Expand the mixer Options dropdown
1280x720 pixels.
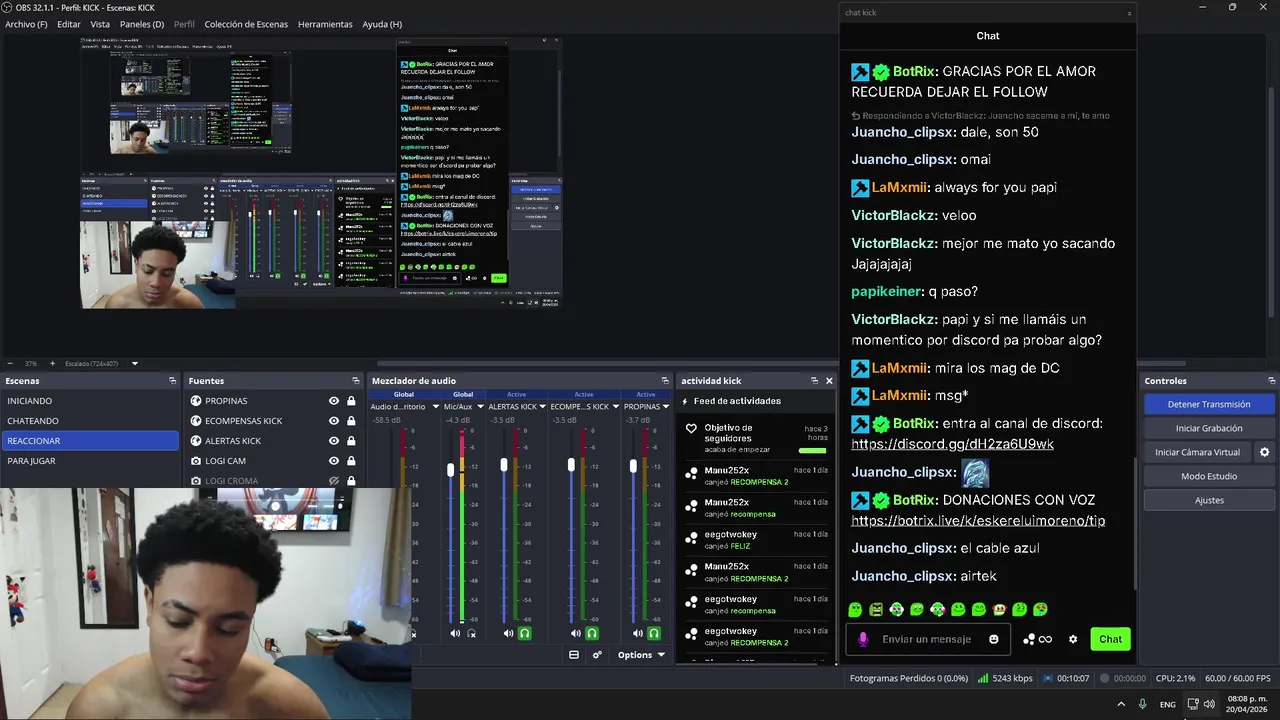coord(641,655)
